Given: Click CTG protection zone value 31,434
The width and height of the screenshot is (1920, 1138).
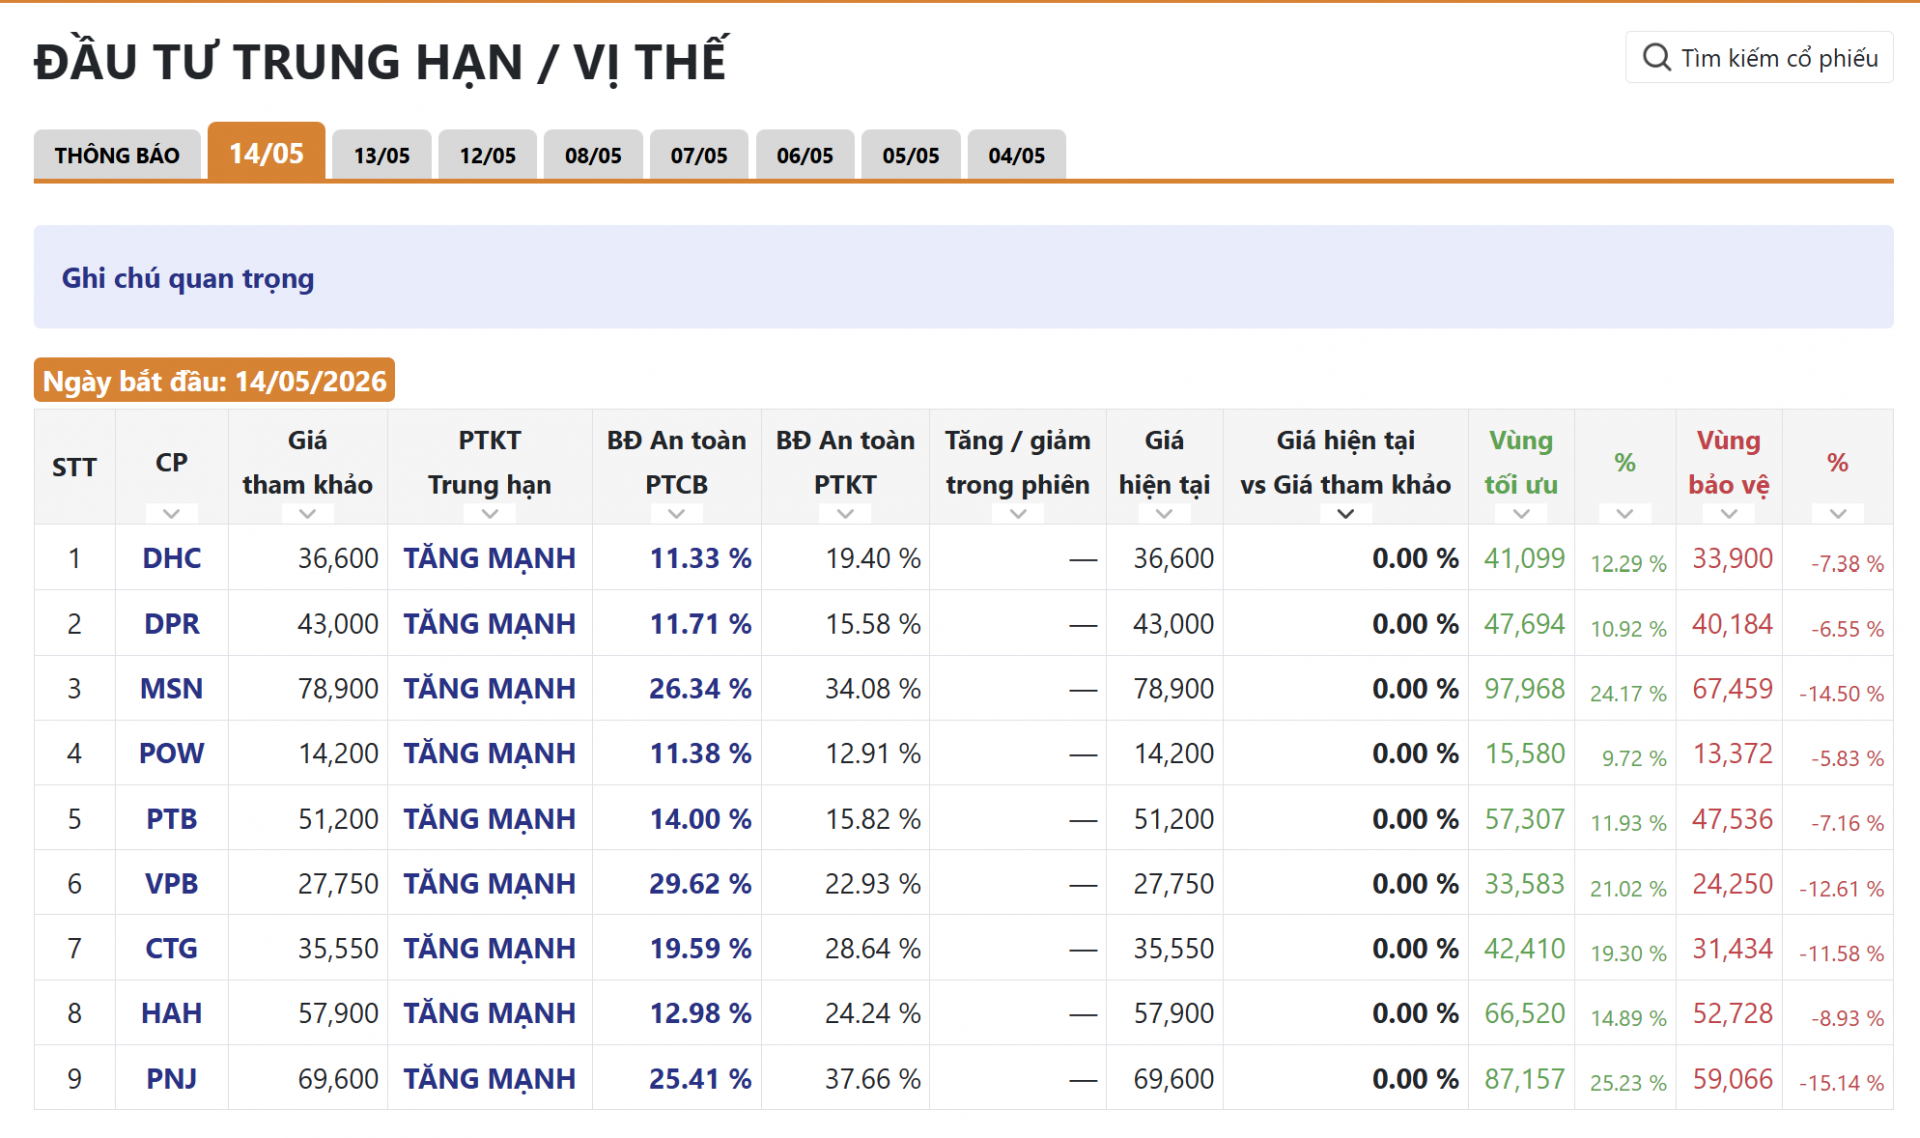Looking at the screenshot, I should click(x=1732, y=949).
